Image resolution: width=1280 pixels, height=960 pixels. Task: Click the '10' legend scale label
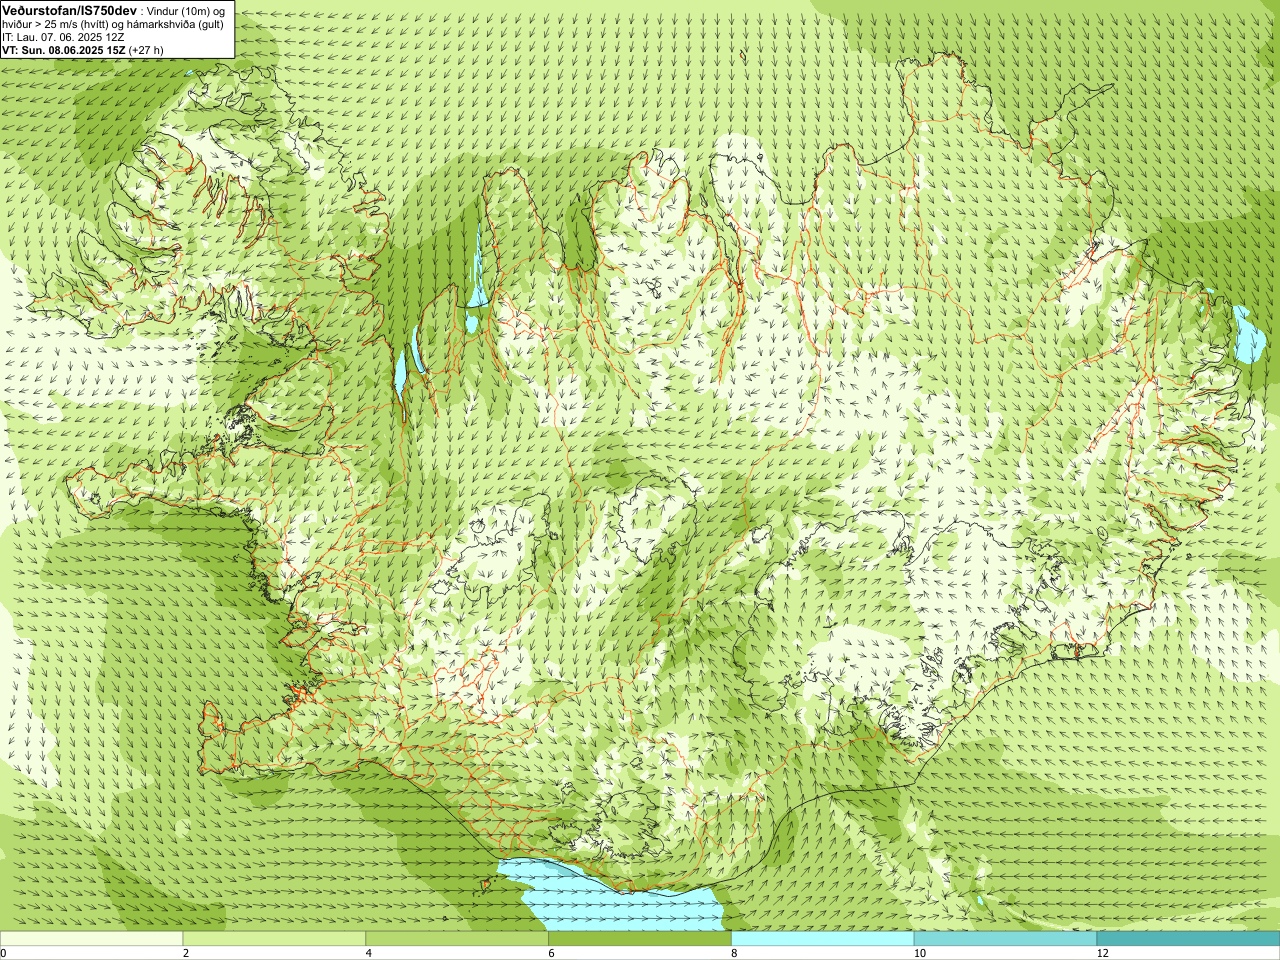tap(919, 953)
